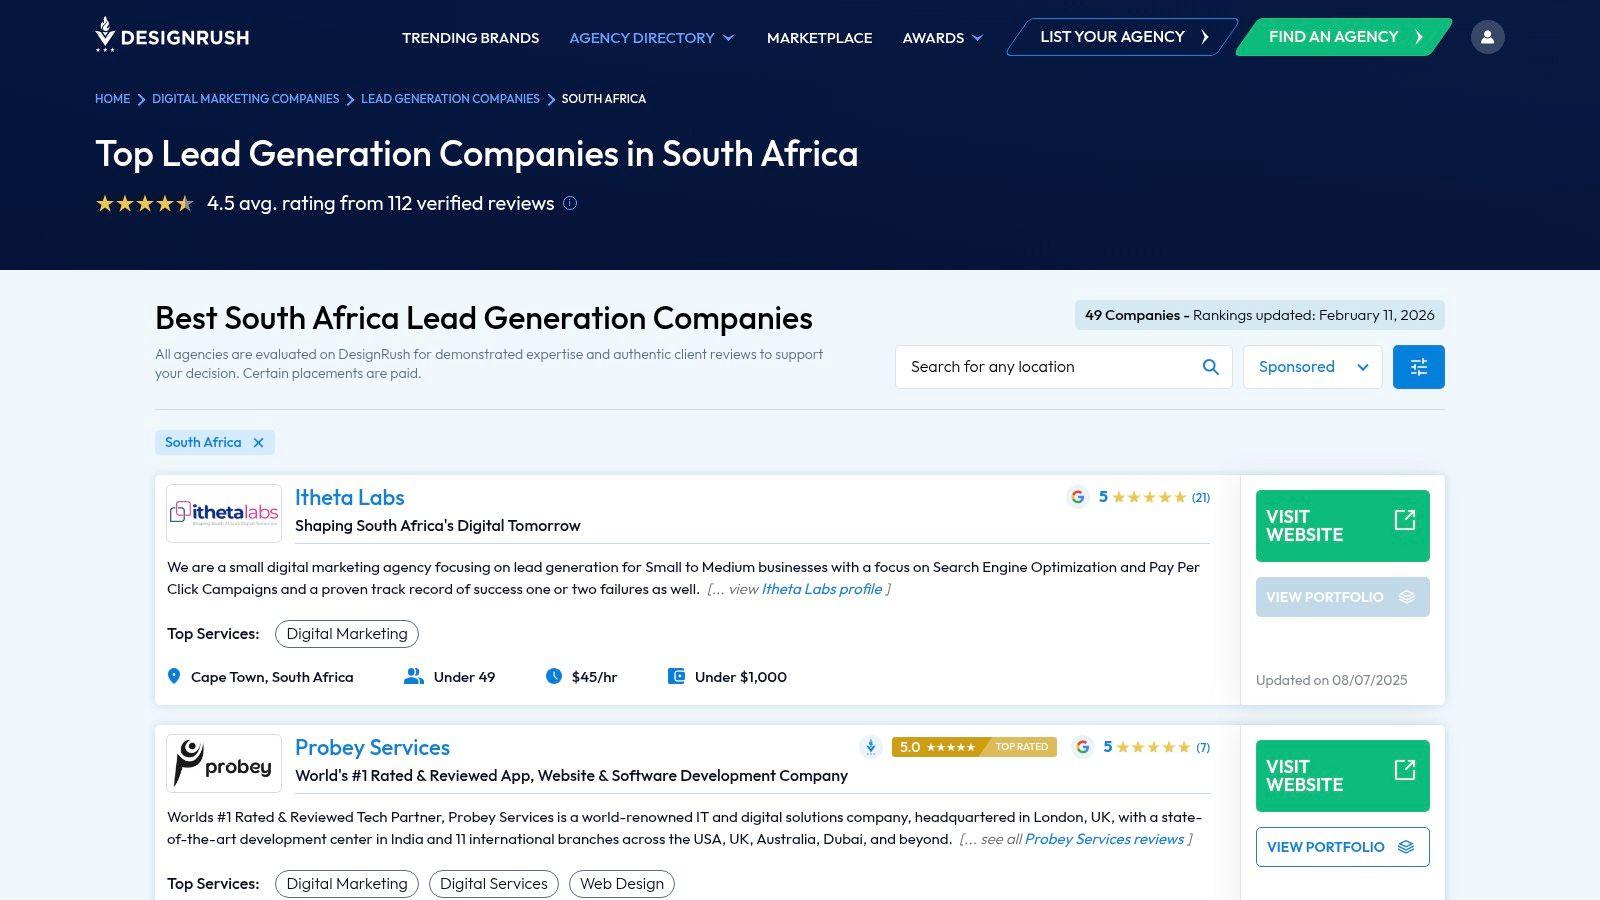The image size is (1600, 900).
Task: Open the filter settings via sliders icon
Action: [x=1418, y=366]
